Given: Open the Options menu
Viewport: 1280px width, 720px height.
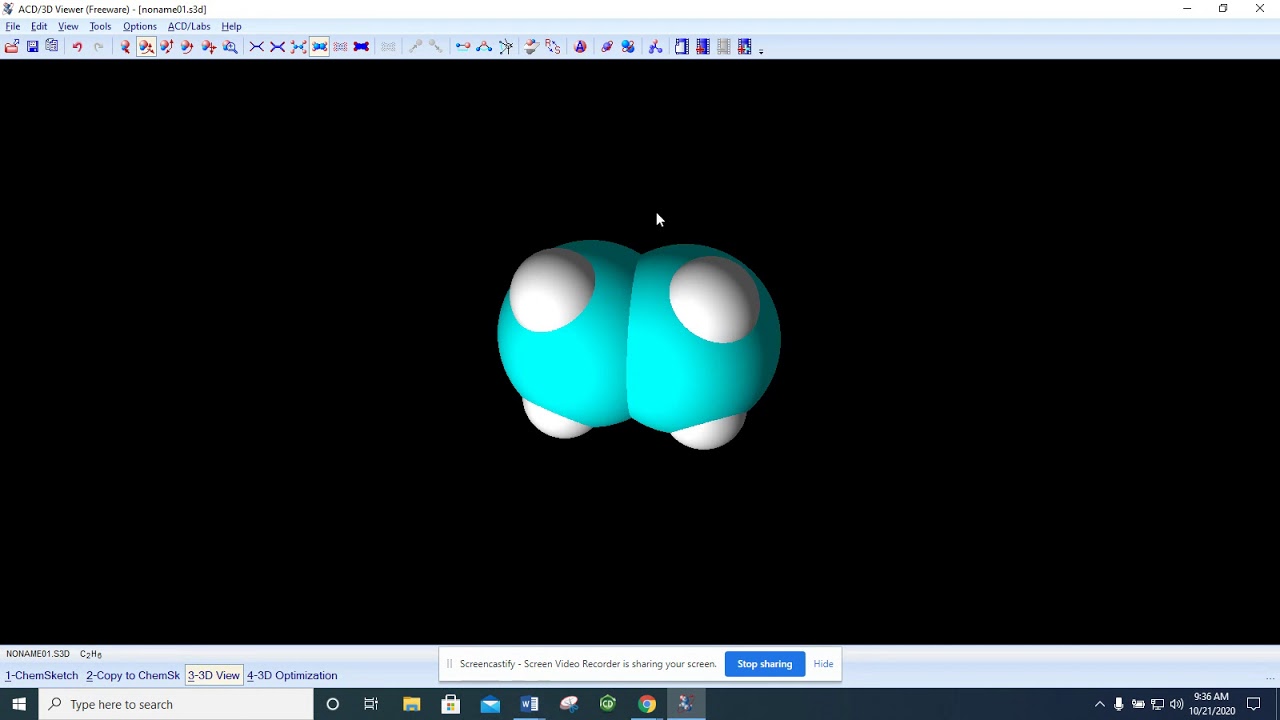Looking at the screenshot, I should 139,27.
